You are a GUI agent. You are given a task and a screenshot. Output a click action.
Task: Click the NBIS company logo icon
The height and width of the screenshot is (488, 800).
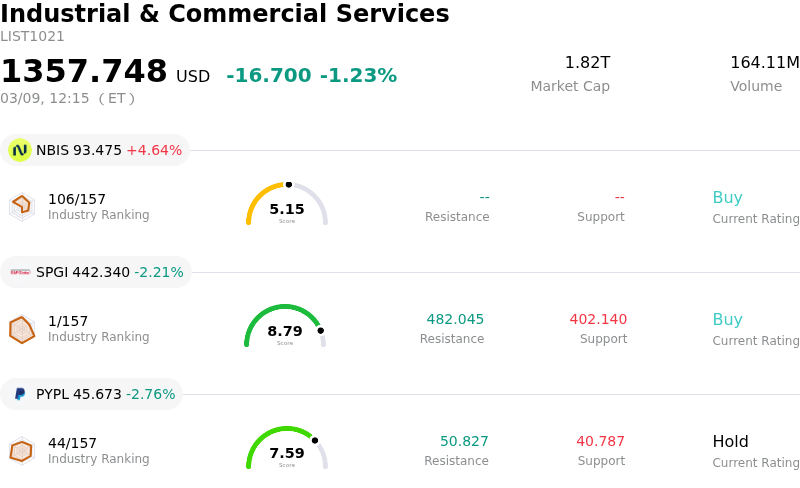(20, 150)
